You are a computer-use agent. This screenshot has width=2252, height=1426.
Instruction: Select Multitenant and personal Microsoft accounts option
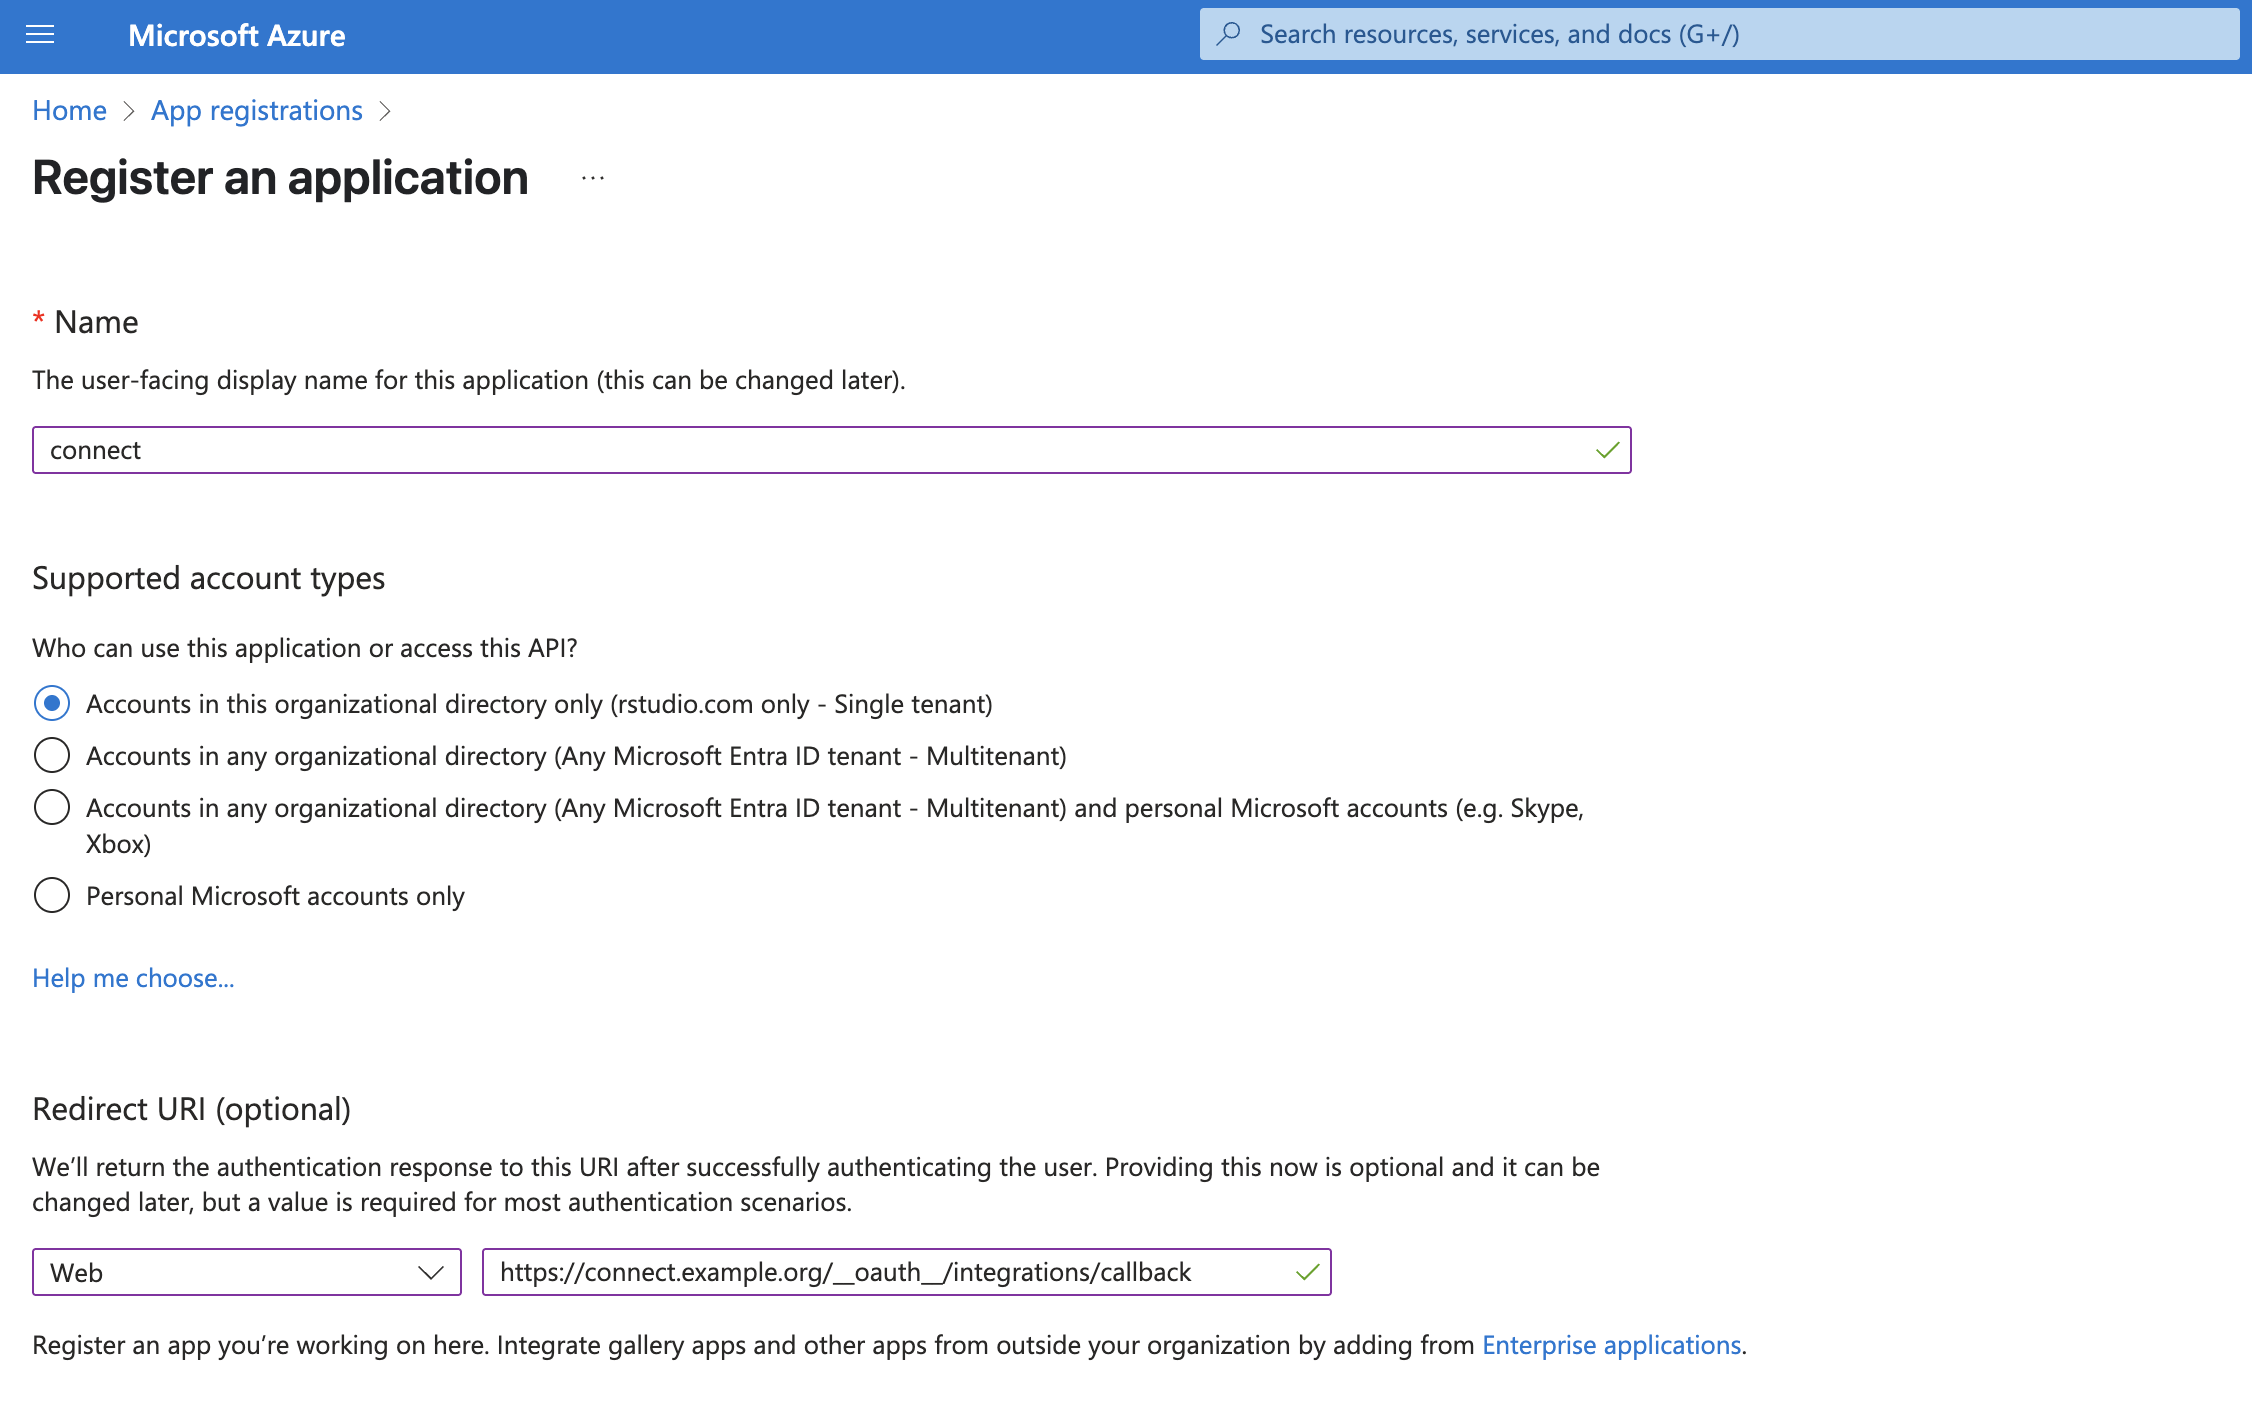52,807
